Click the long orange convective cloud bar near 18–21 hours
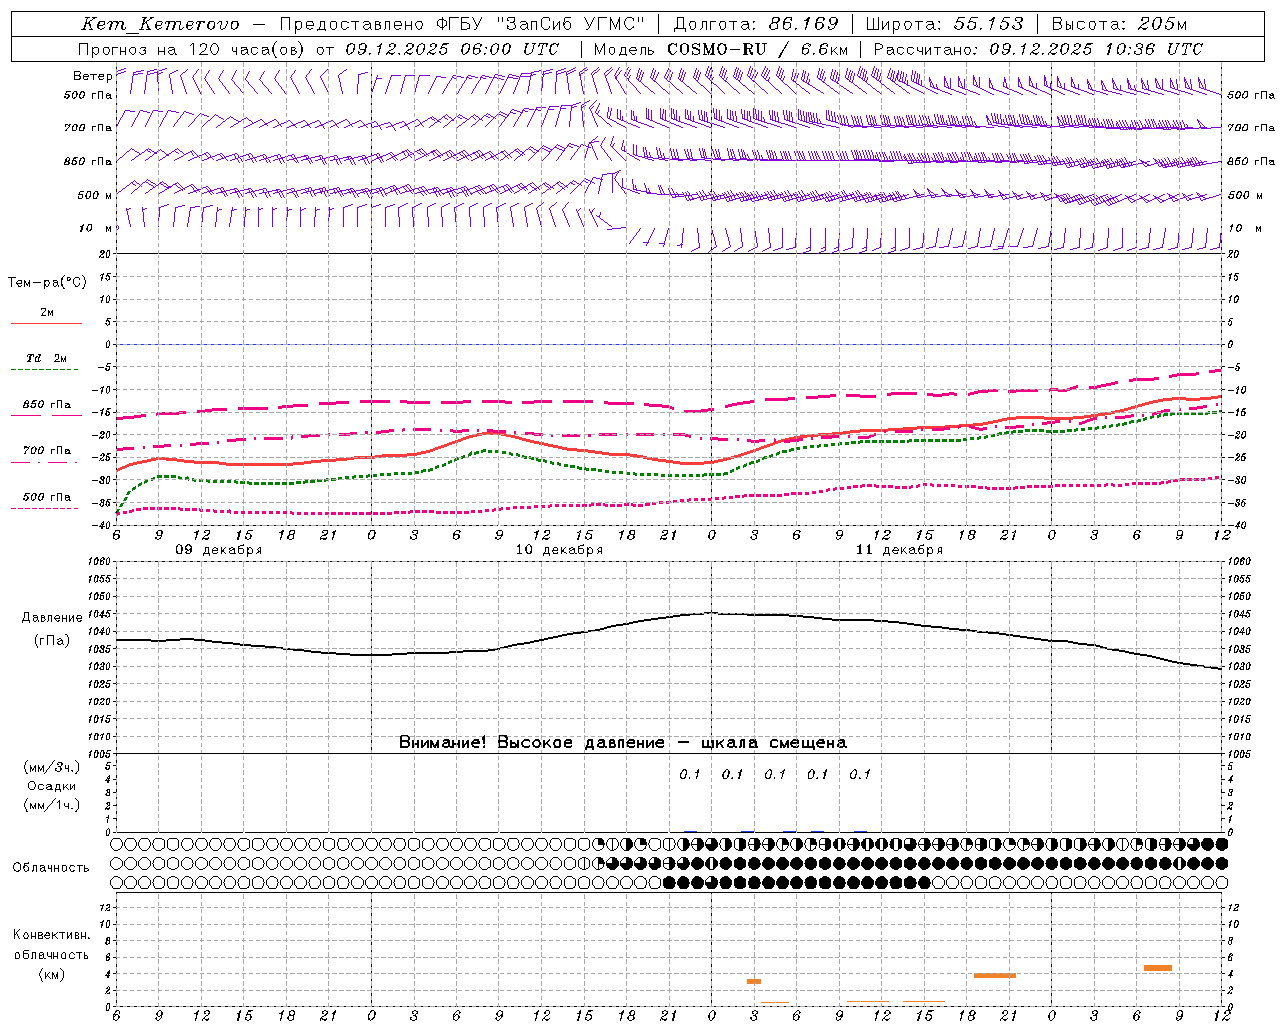 coord(995,975)
